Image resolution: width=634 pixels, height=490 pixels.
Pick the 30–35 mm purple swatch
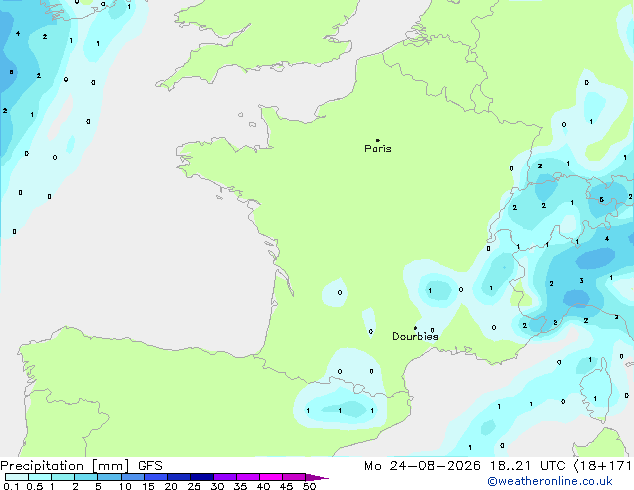pyautogui.click(x=225, y=477)
